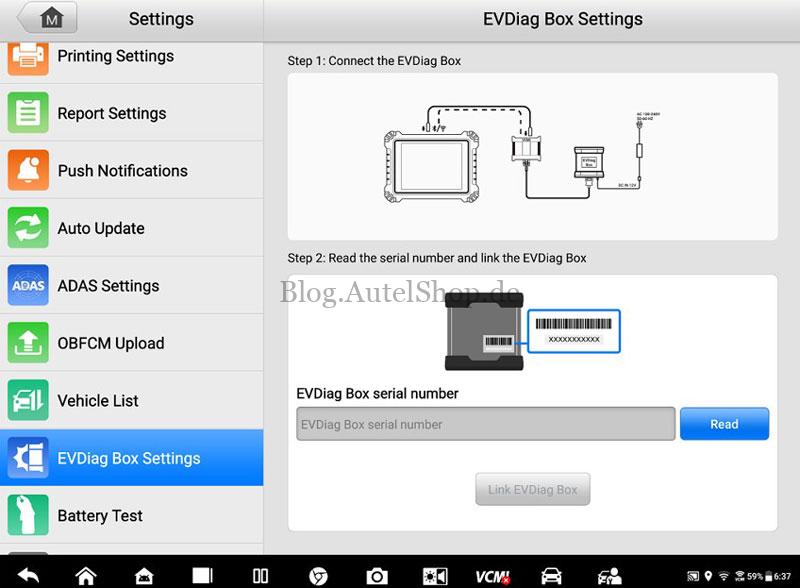Tap the back arrow in navigation bar

(x=29, y=576)
